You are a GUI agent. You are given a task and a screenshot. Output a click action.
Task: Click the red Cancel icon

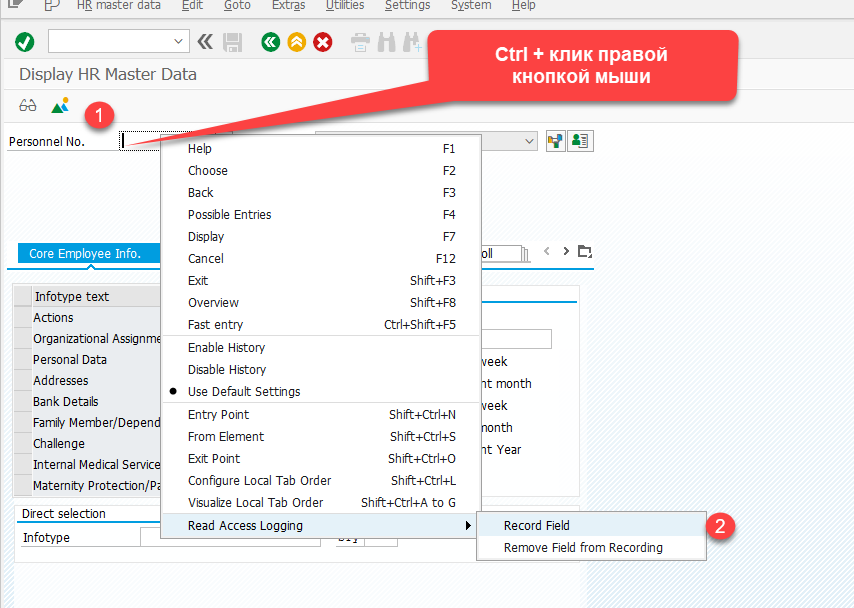point(322,42)
